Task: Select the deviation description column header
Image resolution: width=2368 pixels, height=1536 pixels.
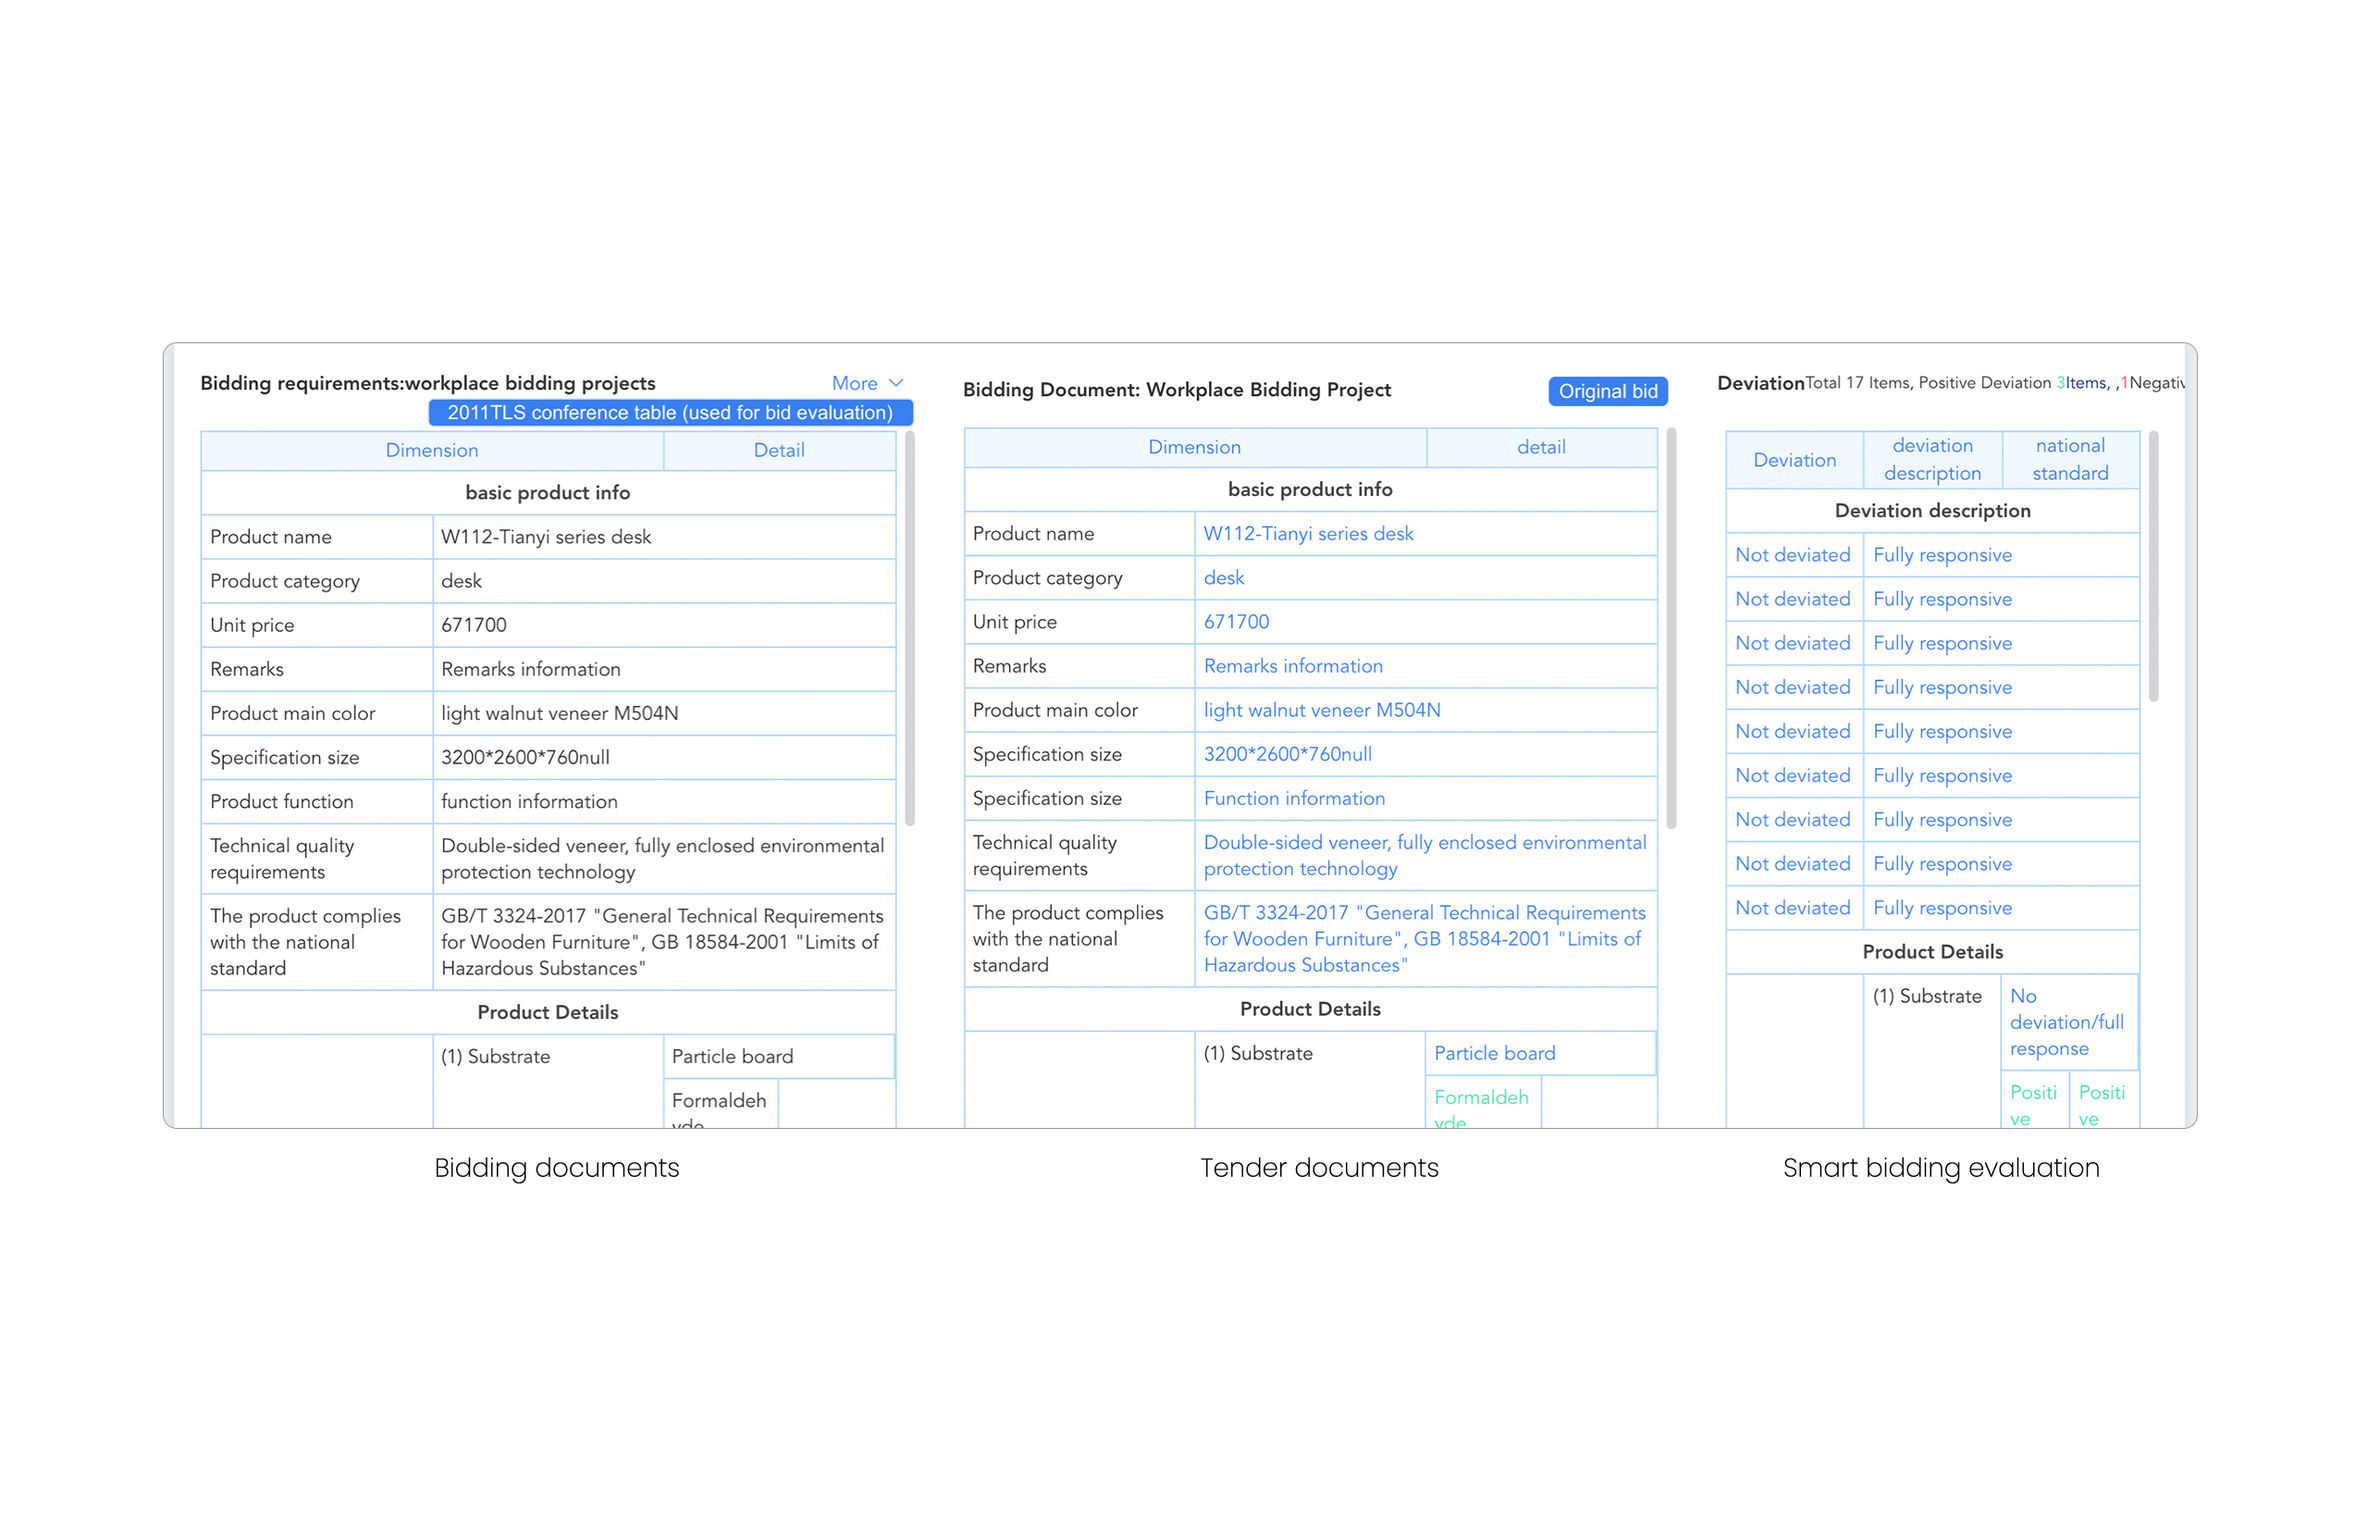Action: [x=1931, y=459]
